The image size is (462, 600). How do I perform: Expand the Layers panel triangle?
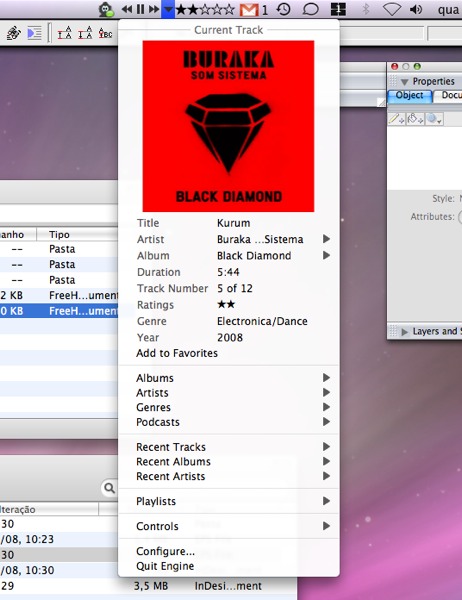point(404,332)
